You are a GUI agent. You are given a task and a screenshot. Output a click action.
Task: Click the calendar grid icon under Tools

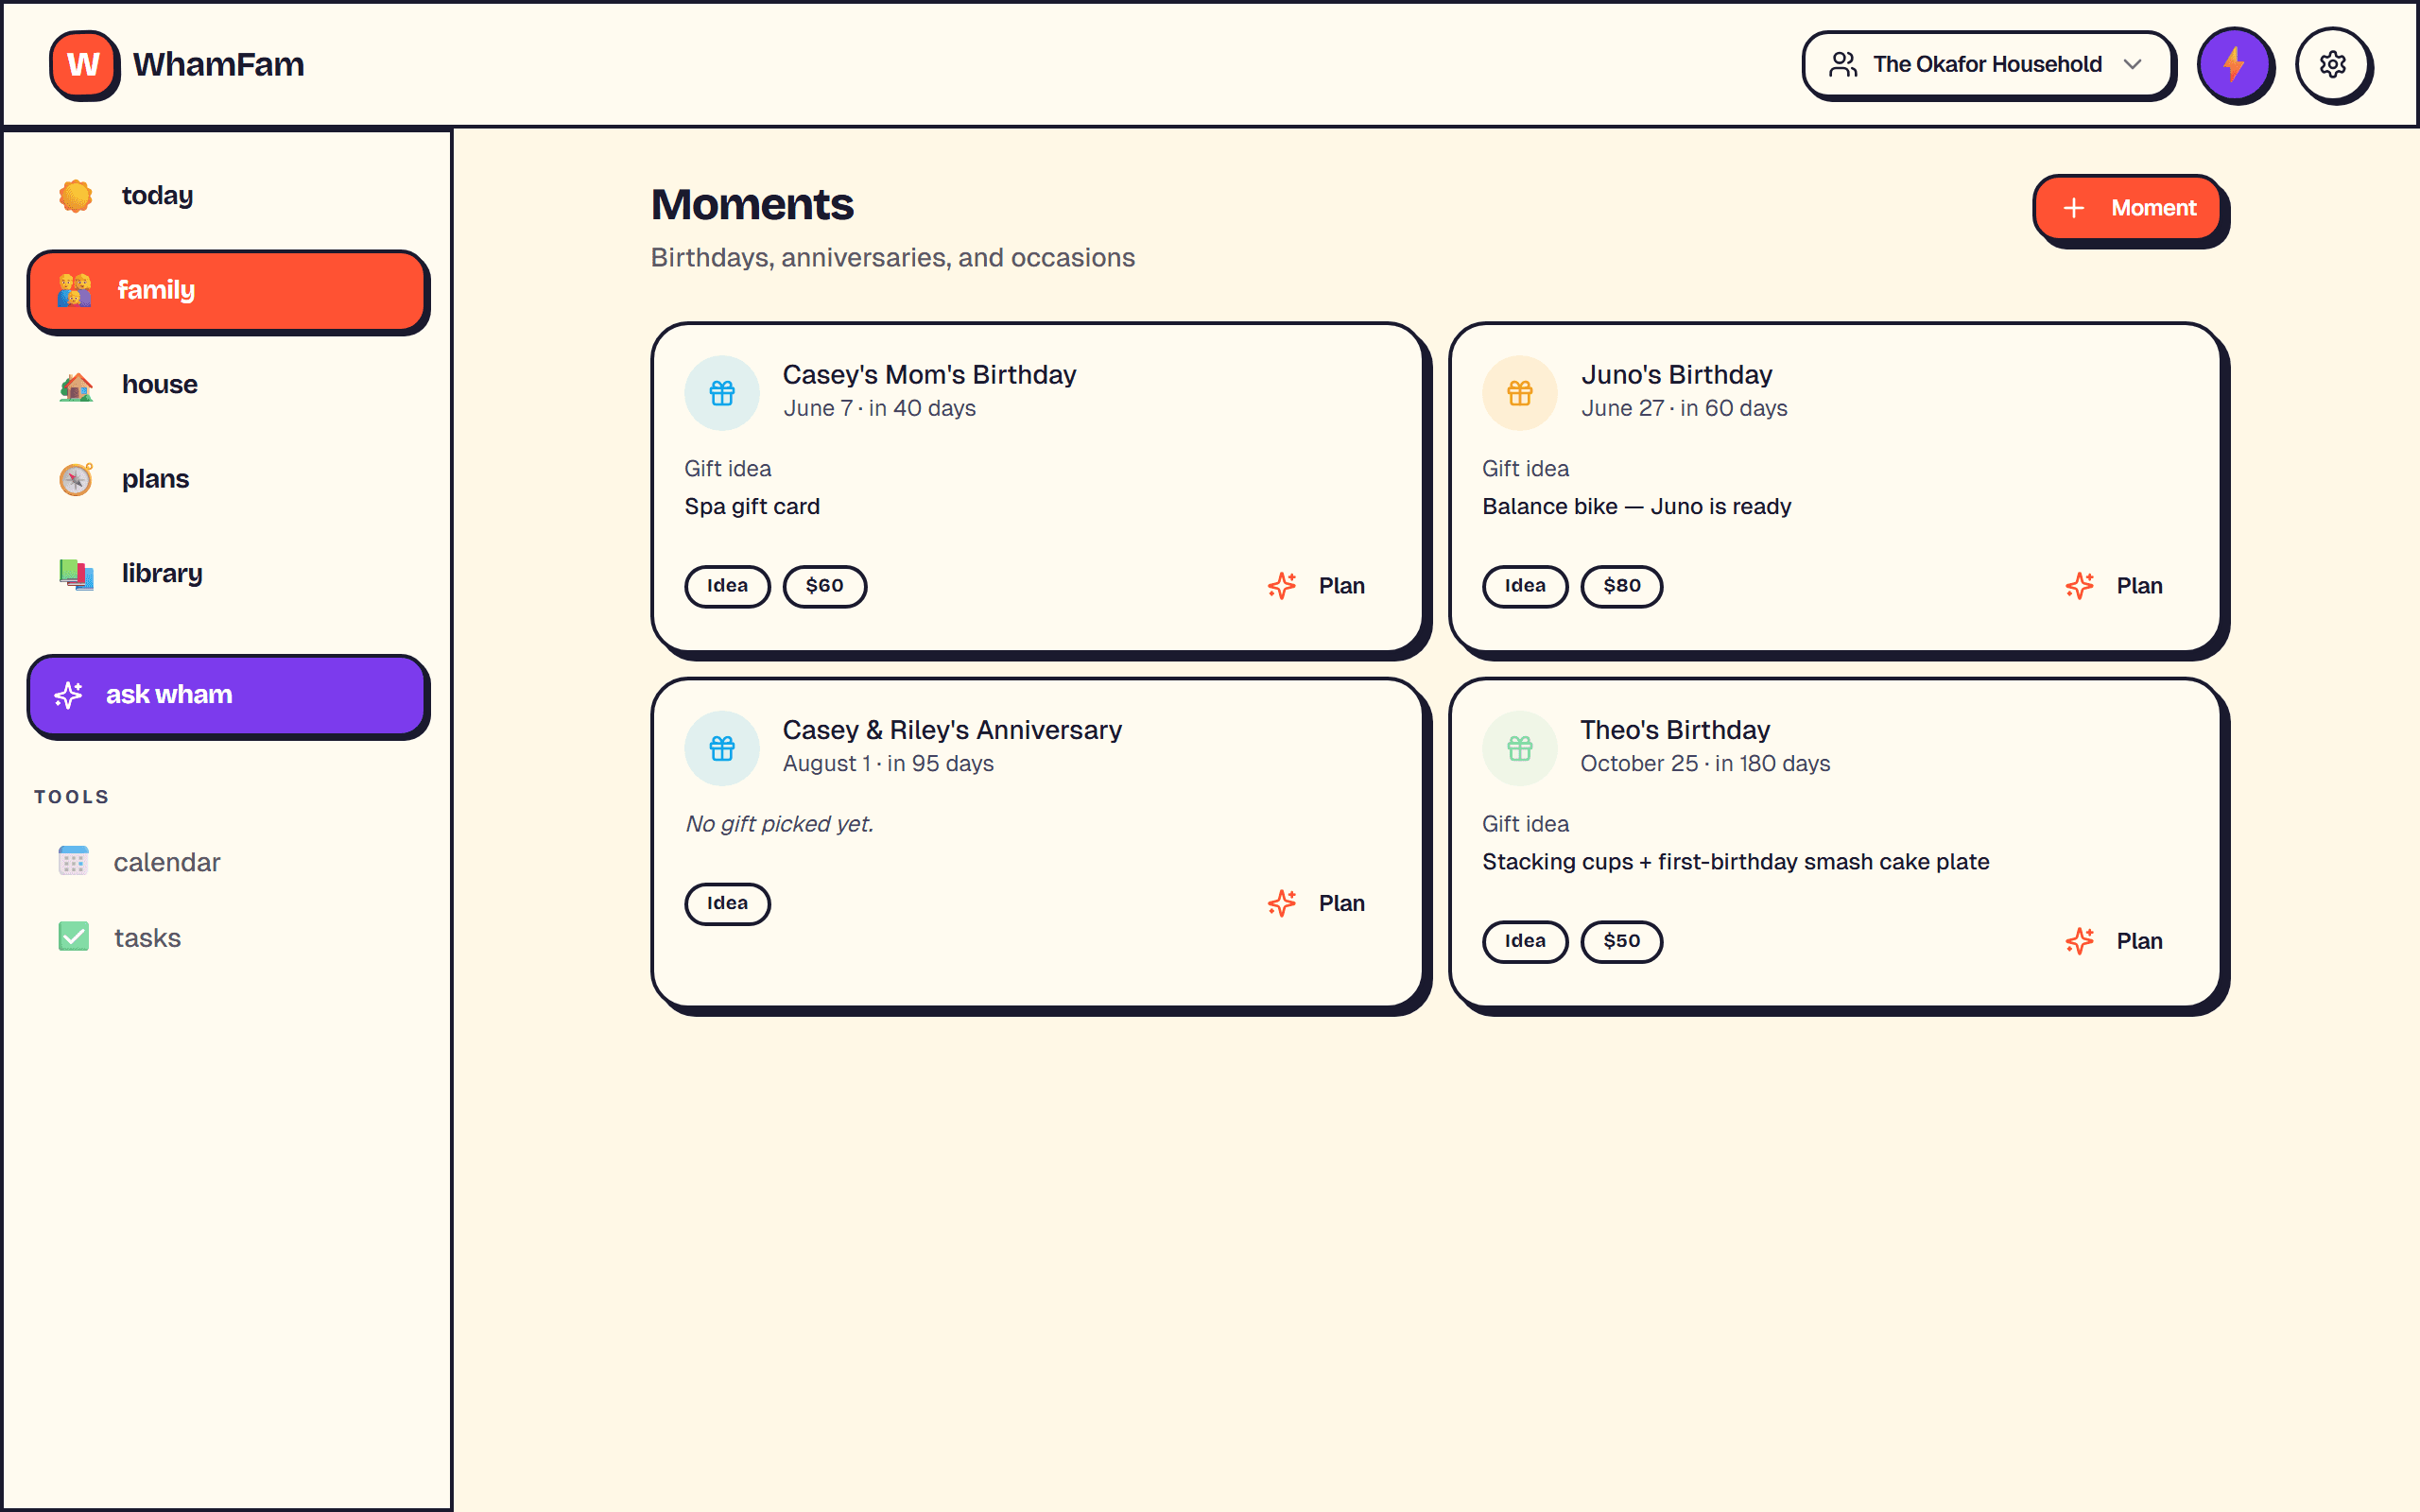click(73, 861)
